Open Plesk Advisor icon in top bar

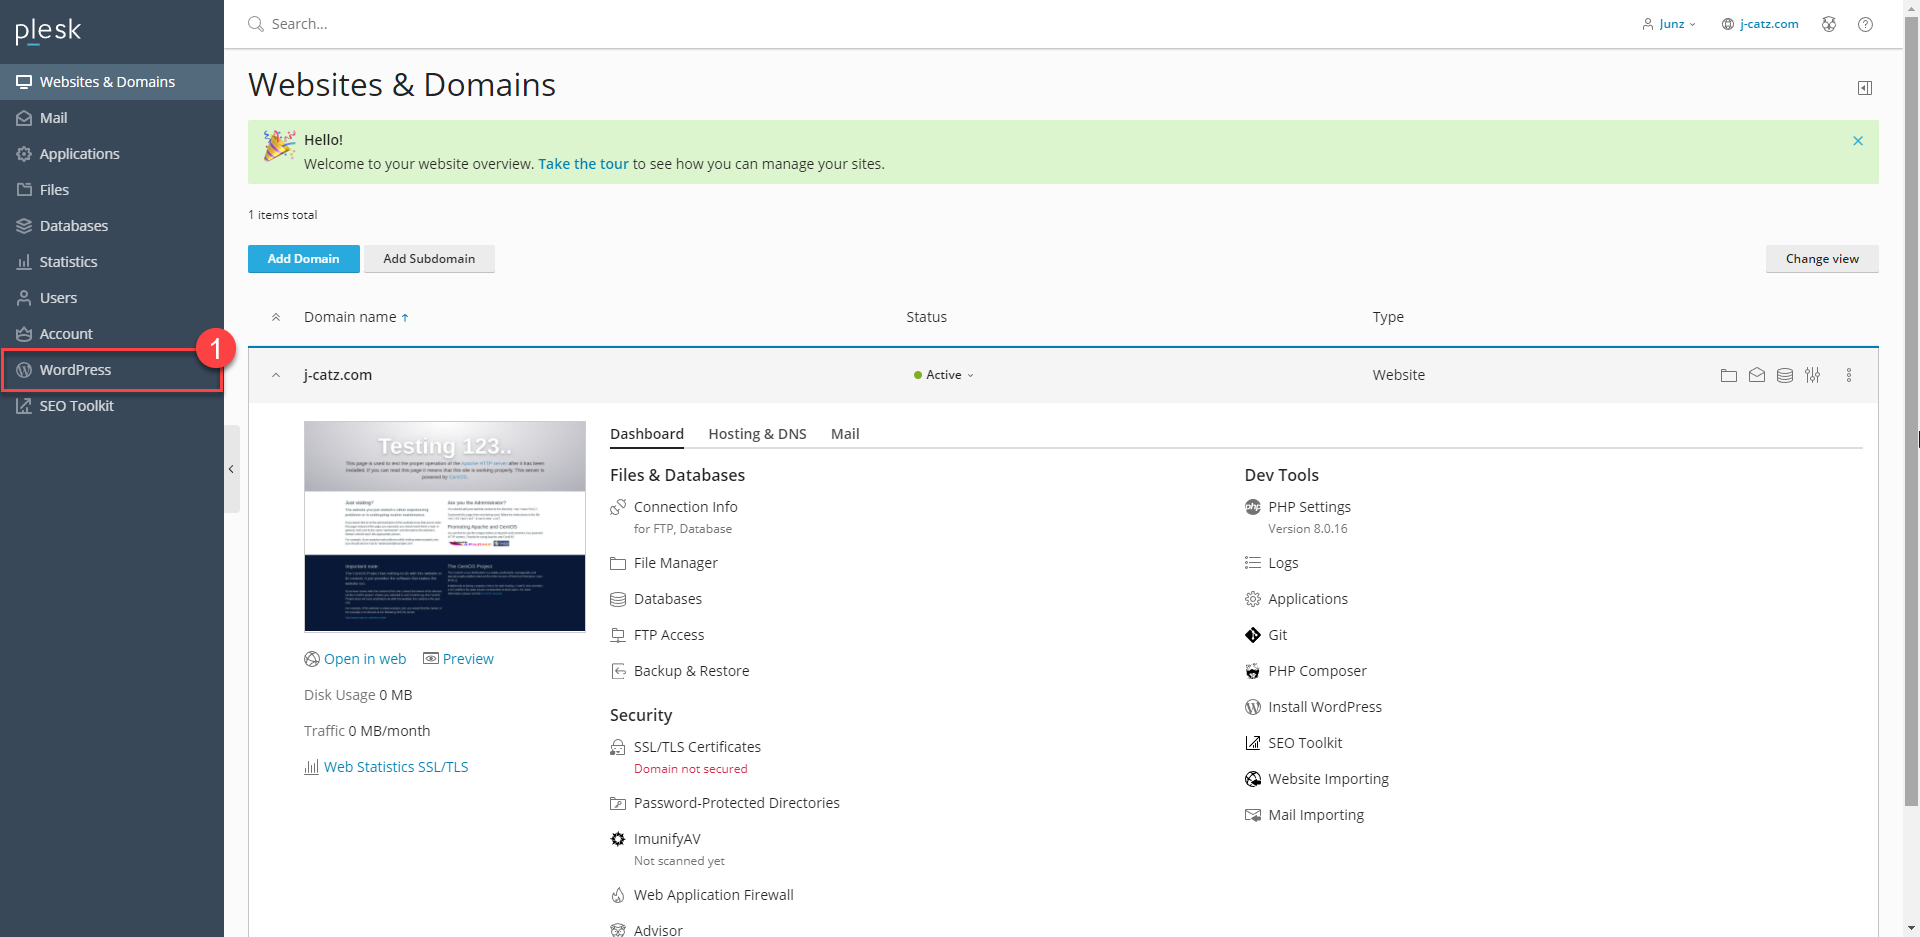coord(1828,24)
